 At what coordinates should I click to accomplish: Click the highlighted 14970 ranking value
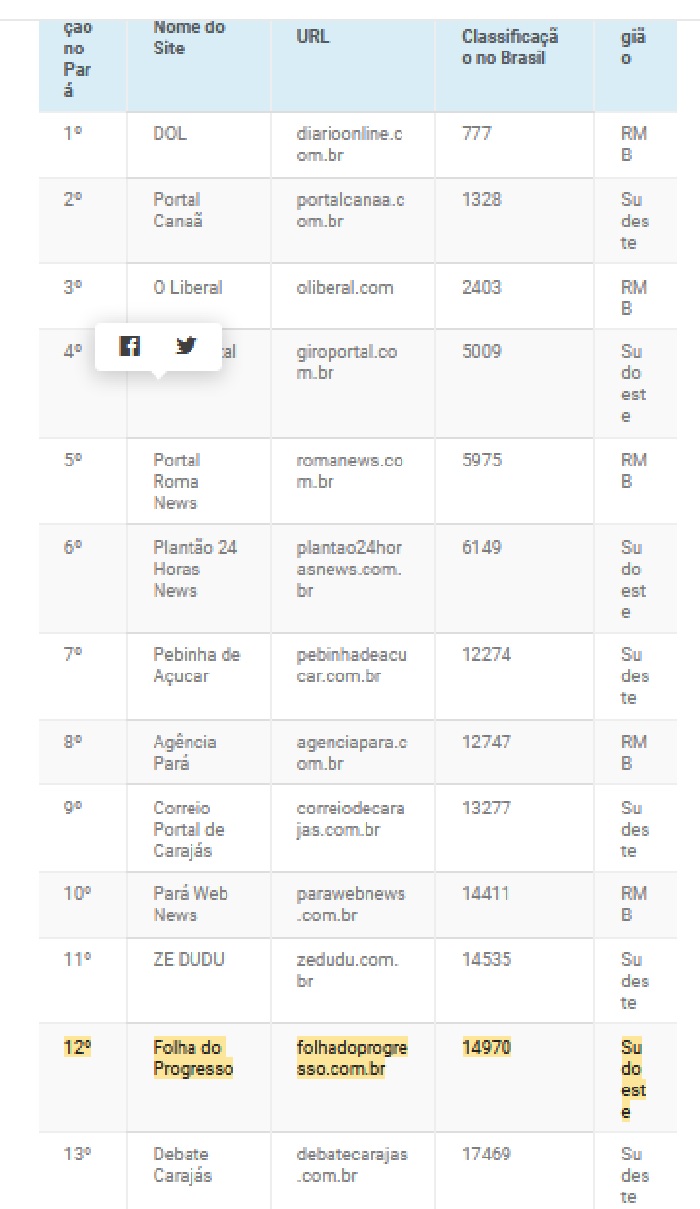pyautogui.click(x=486, y=1047)
